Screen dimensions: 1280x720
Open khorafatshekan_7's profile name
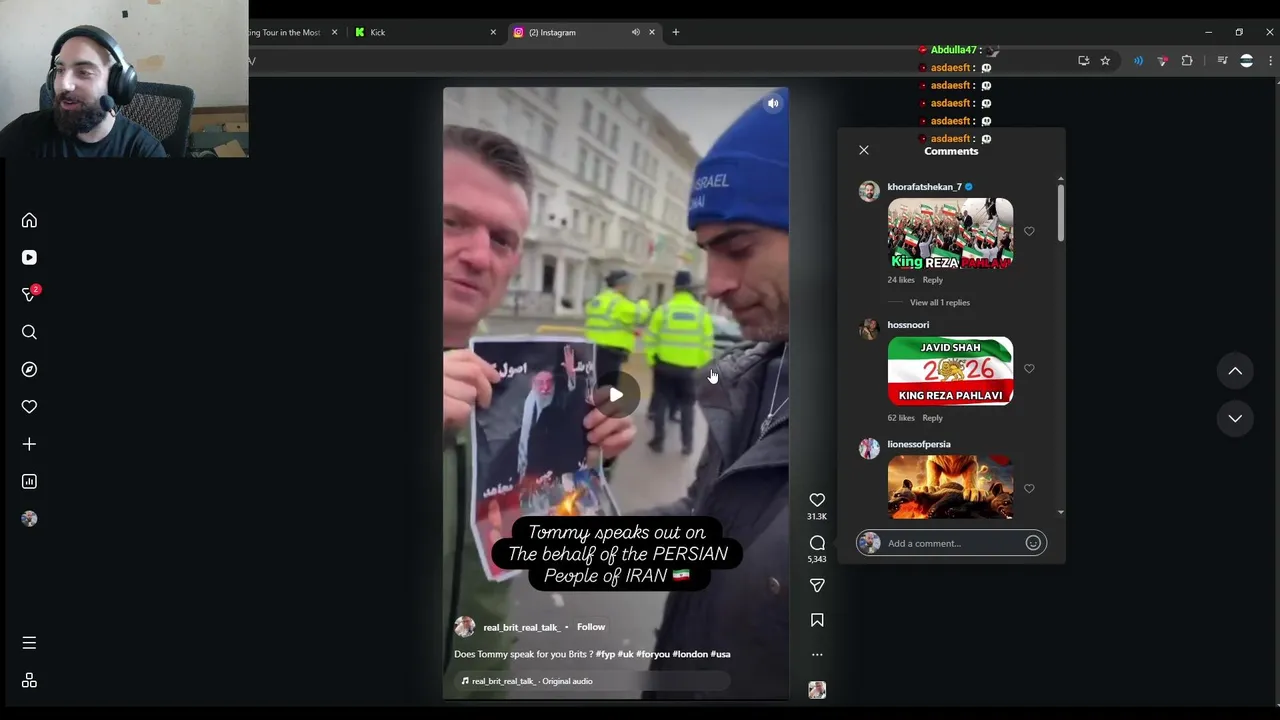click(x=924, y=187)
